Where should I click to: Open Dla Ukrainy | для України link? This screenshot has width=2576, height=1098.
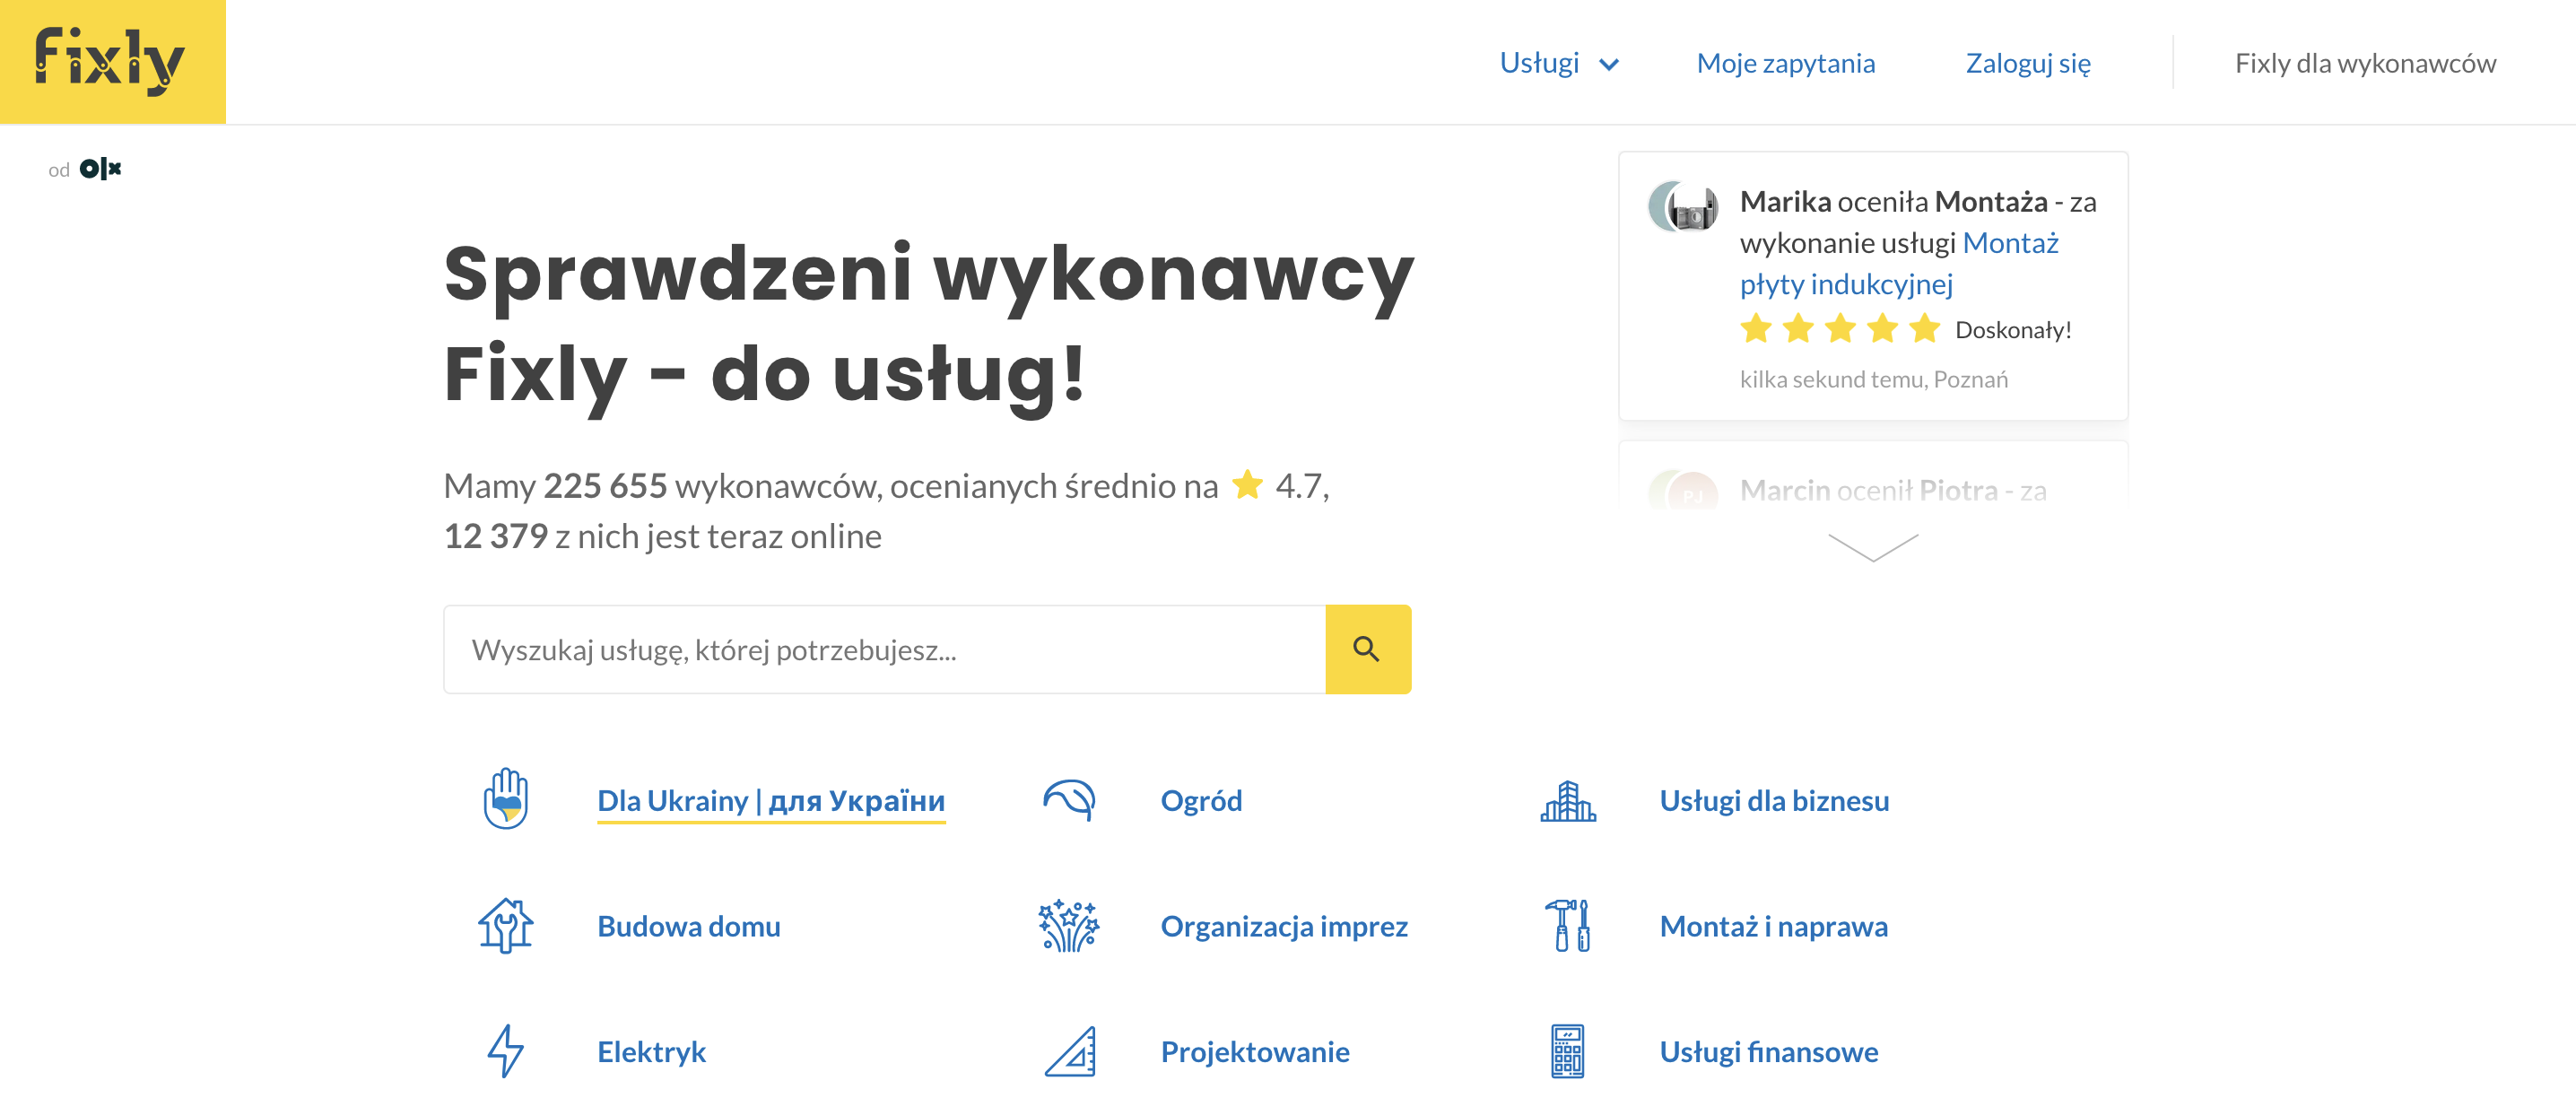771,800
